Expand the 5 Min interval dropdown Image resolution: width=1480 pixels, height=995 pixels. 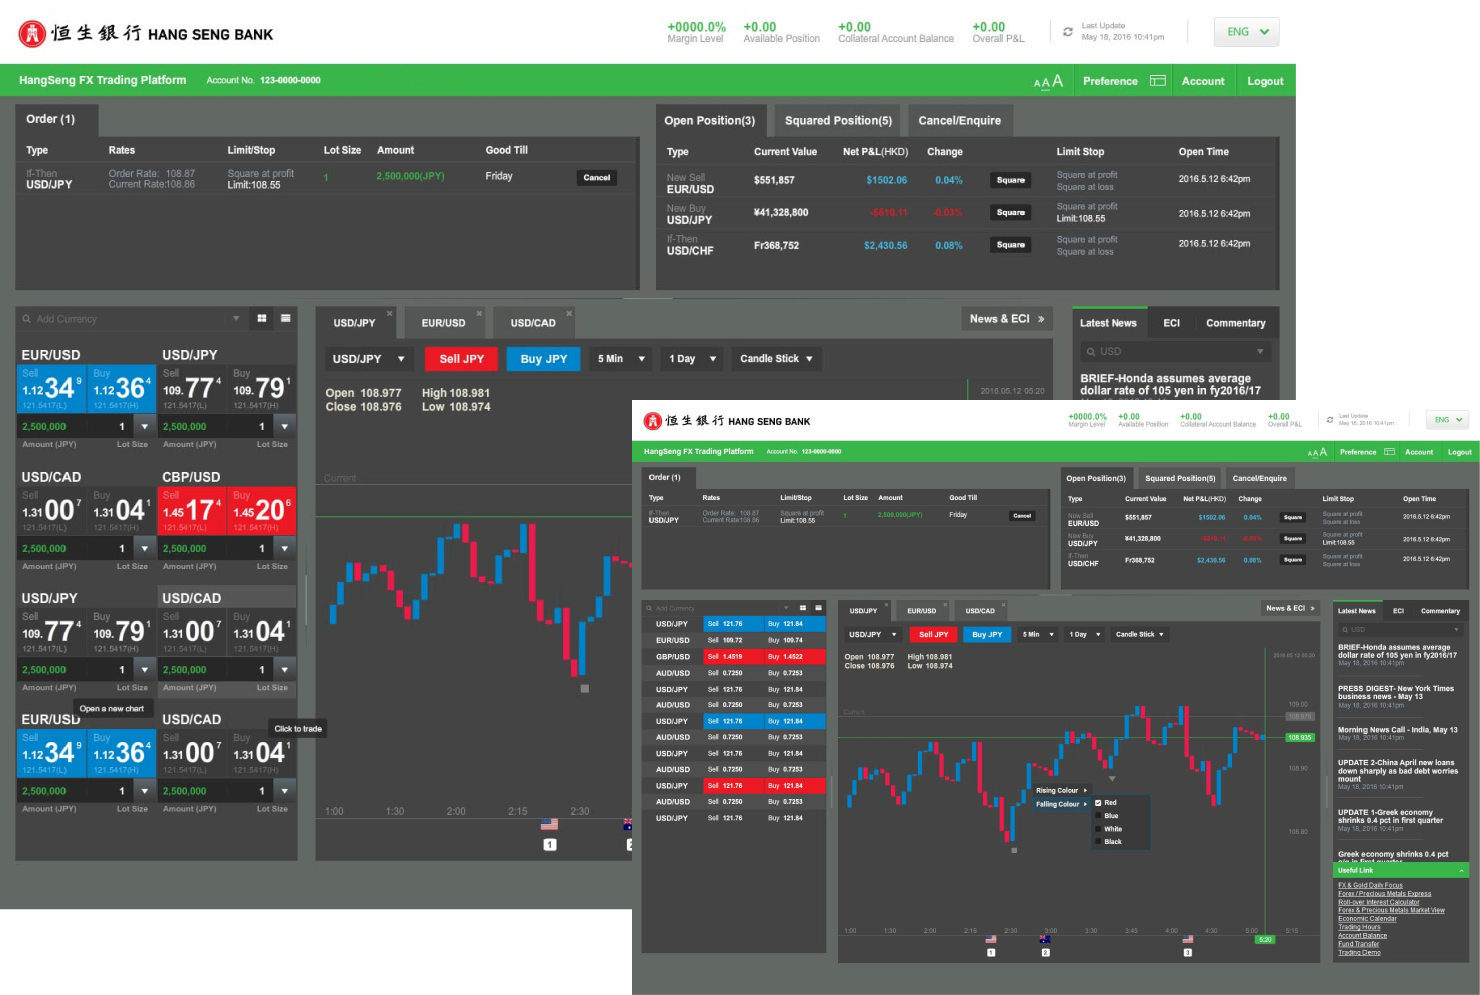[x=620, y=359]
